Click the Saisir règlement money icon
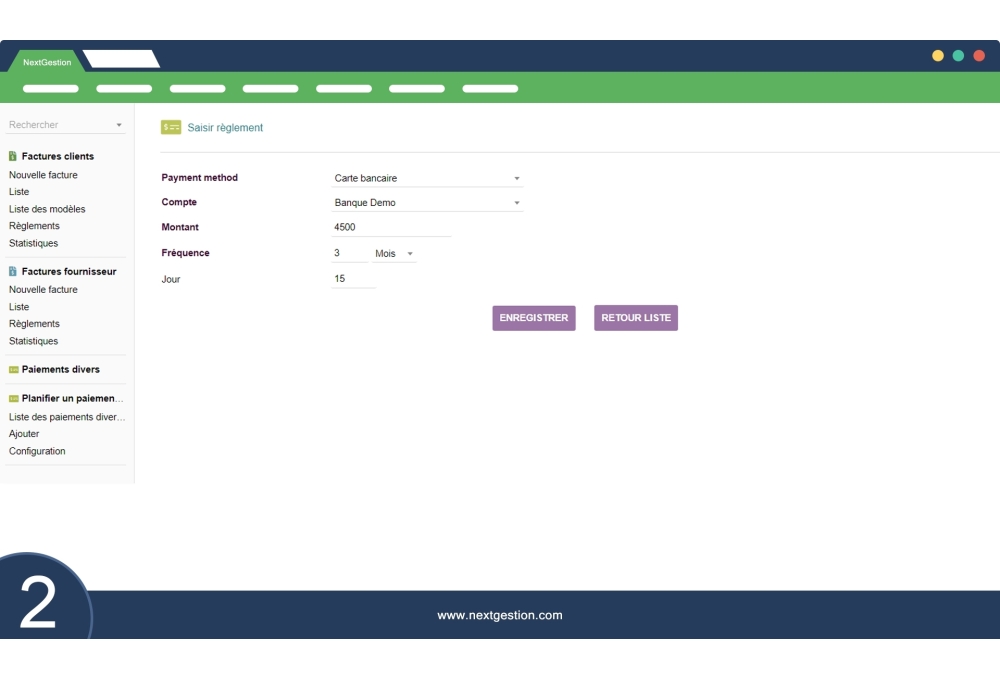Viewport: 1000px width, 679px height. (x=169, y=128)
